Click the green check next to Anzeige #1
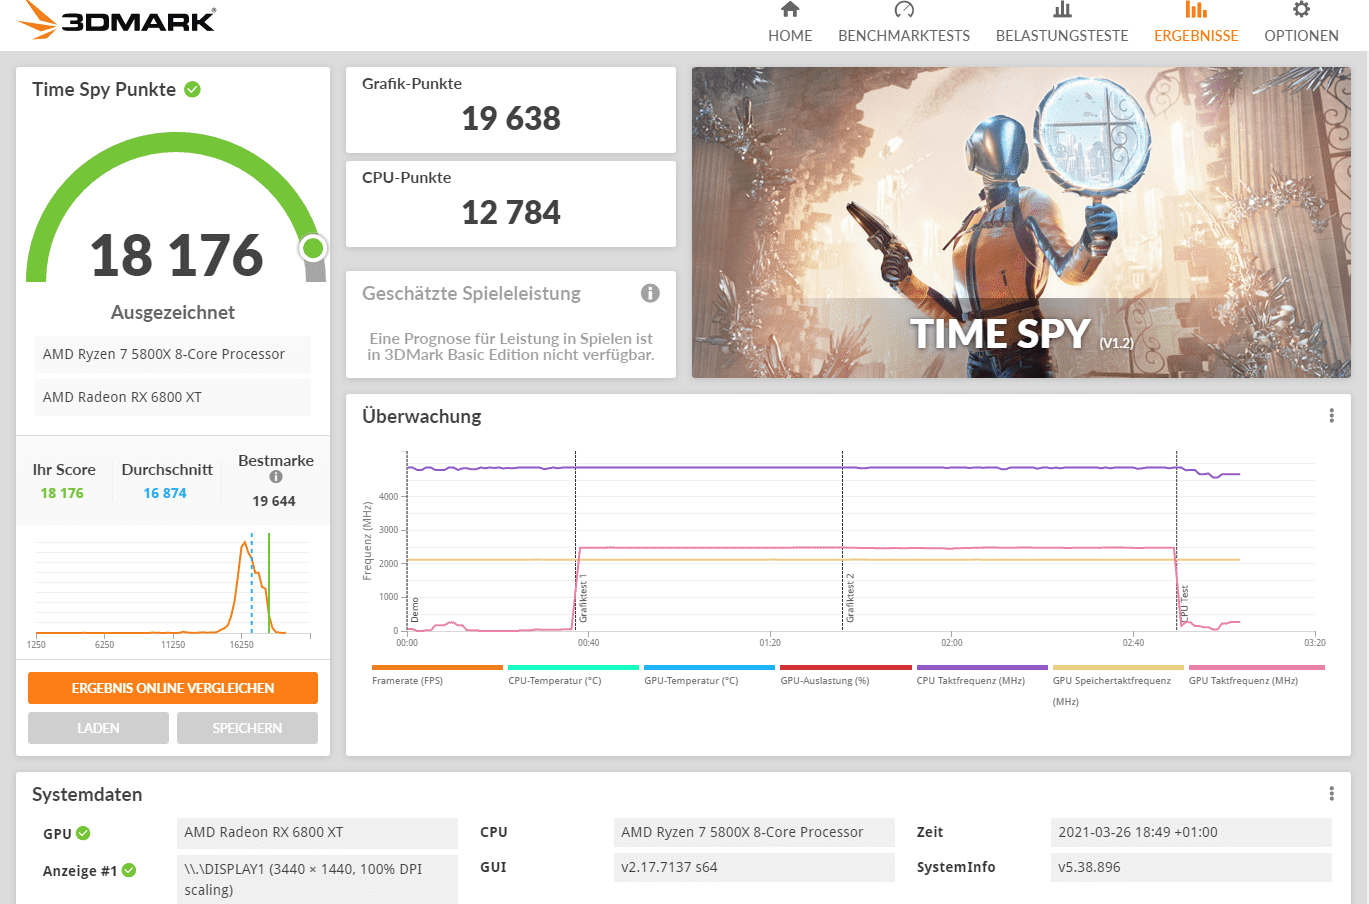Screen dimensions: 1369x904 point(129,870)
